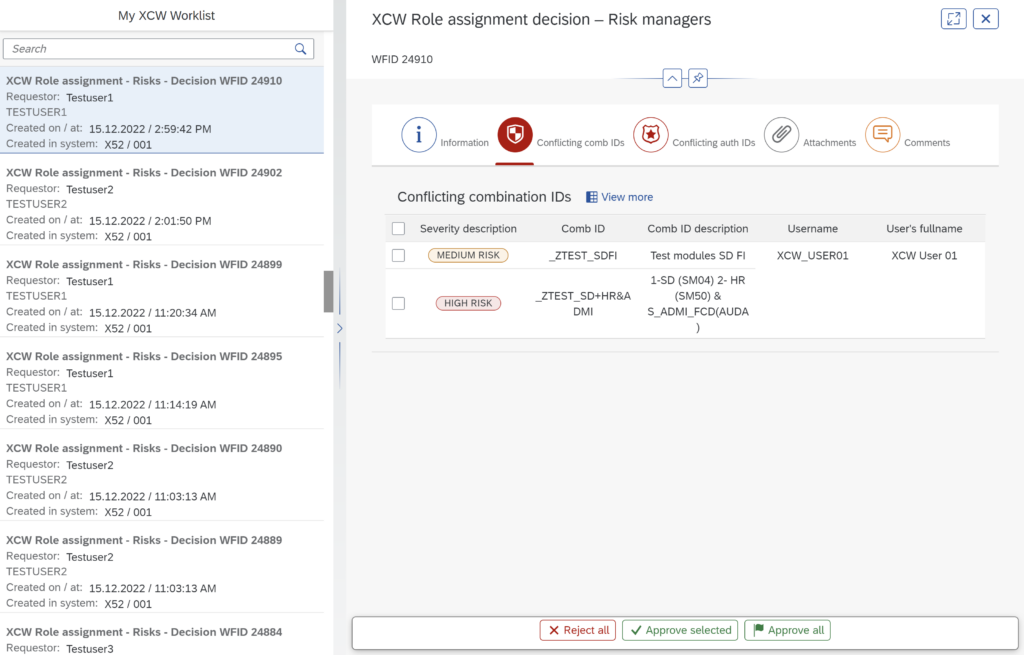Click the _ZTEST_SD+HR&ADMI comb ID cell
Viewport: 1024px width, 655px height.
pos(583,304)
